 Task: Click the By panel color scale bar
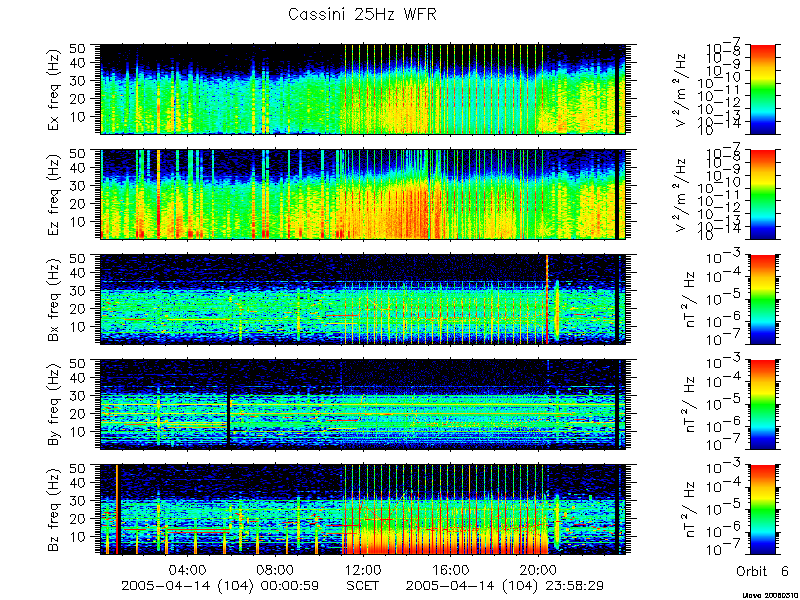coord(762,405)
